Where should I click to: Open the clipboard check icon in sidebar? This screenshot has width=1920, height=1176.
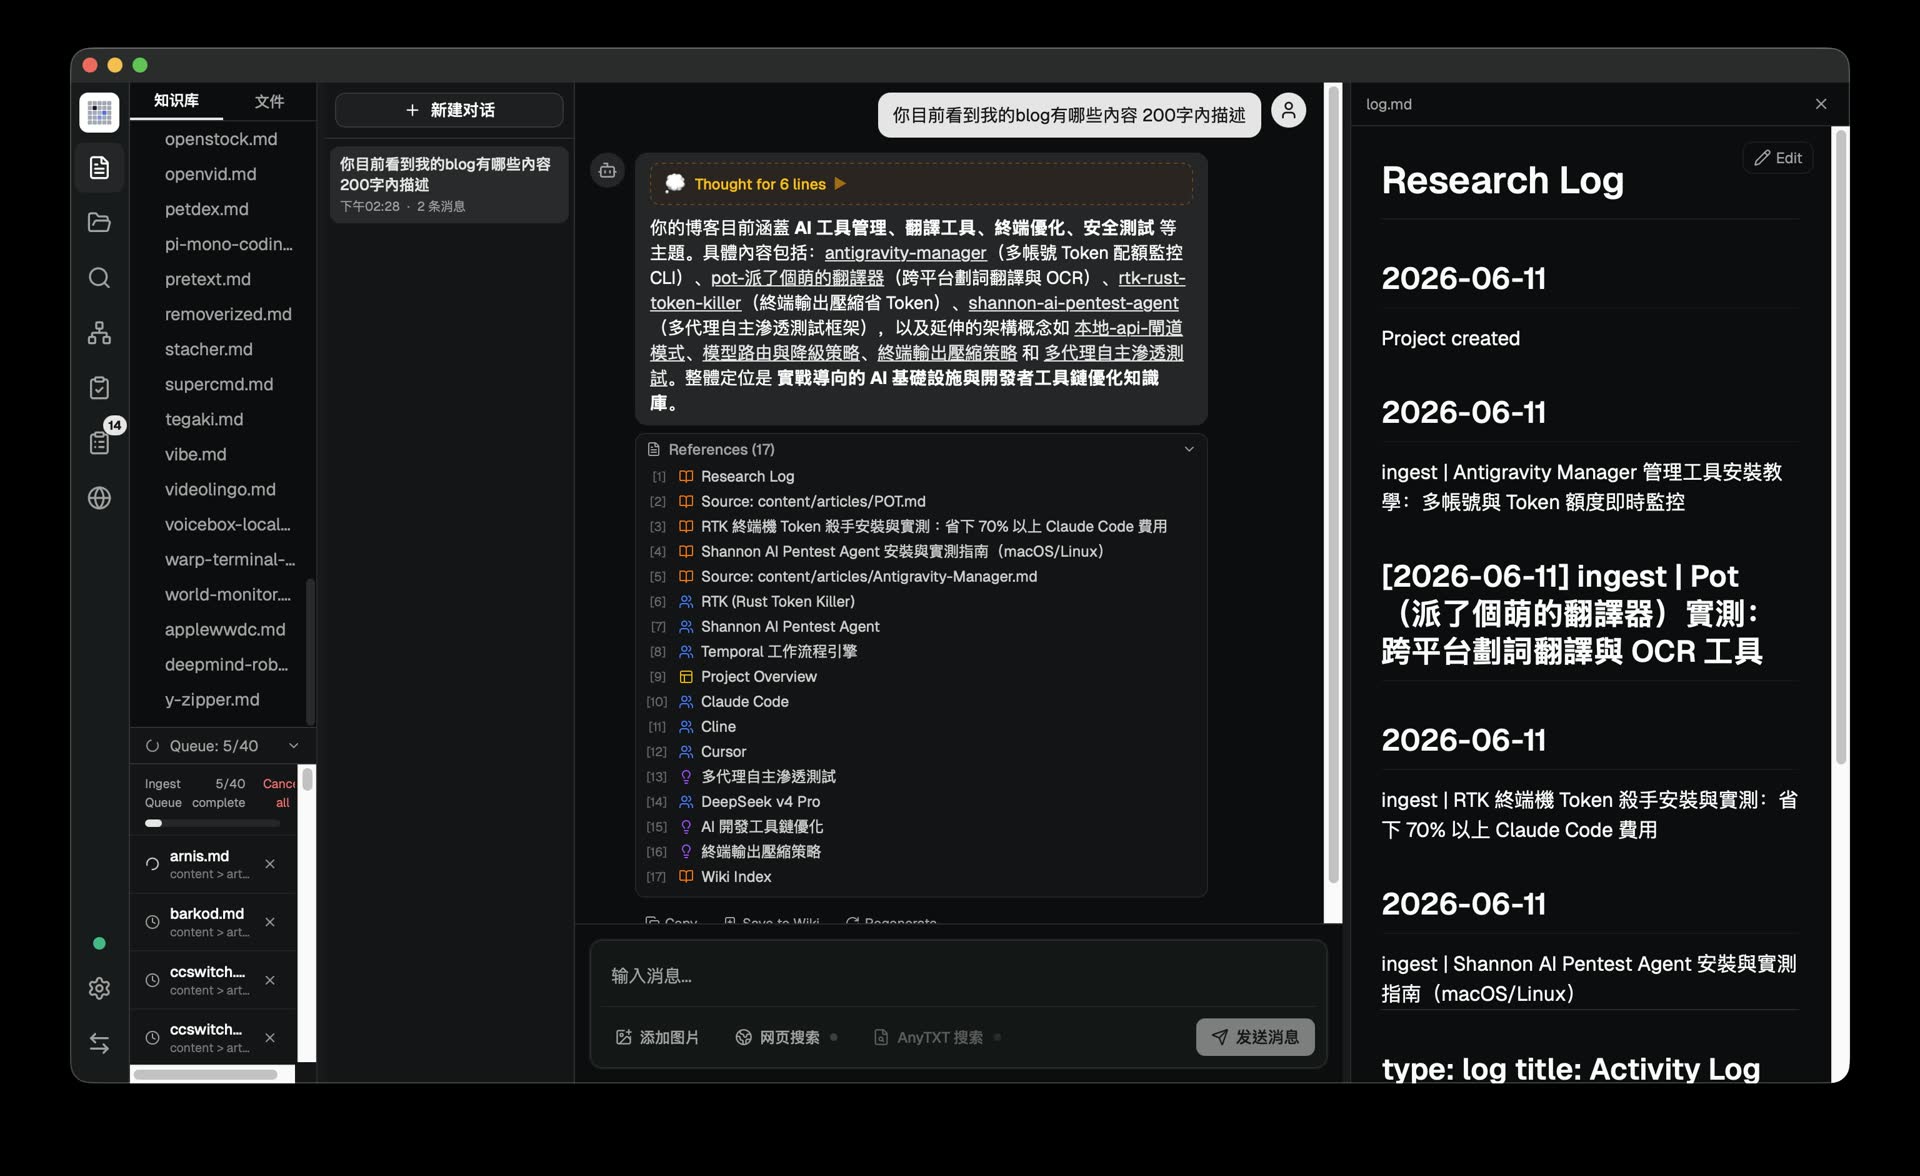pos(99,387)
